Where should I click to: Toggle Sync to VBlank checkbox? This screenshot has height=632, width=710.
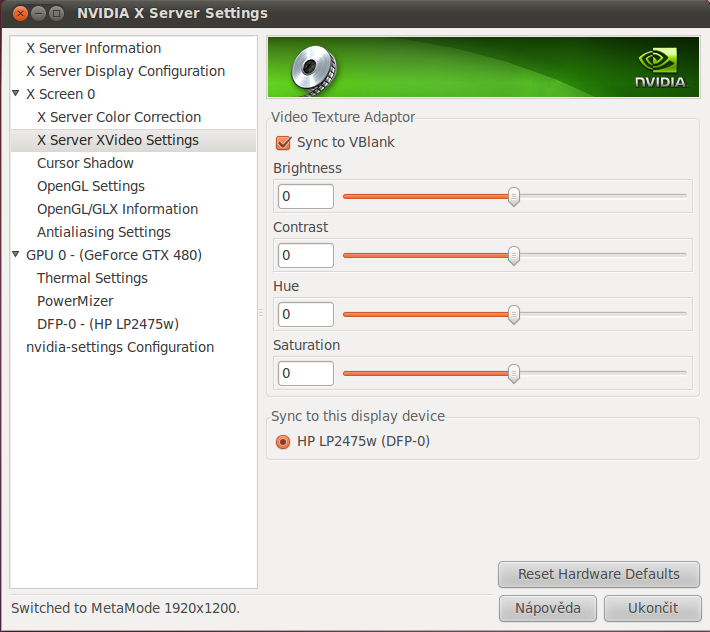(283, 143)
